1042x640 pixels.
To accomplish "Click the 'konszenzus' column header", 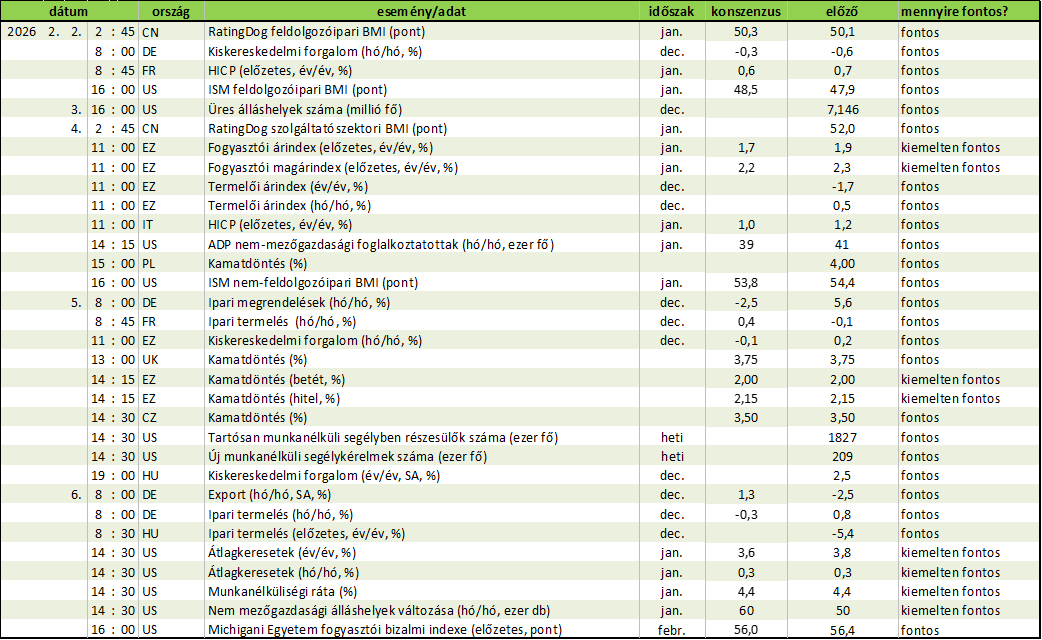I will point(745,12).
